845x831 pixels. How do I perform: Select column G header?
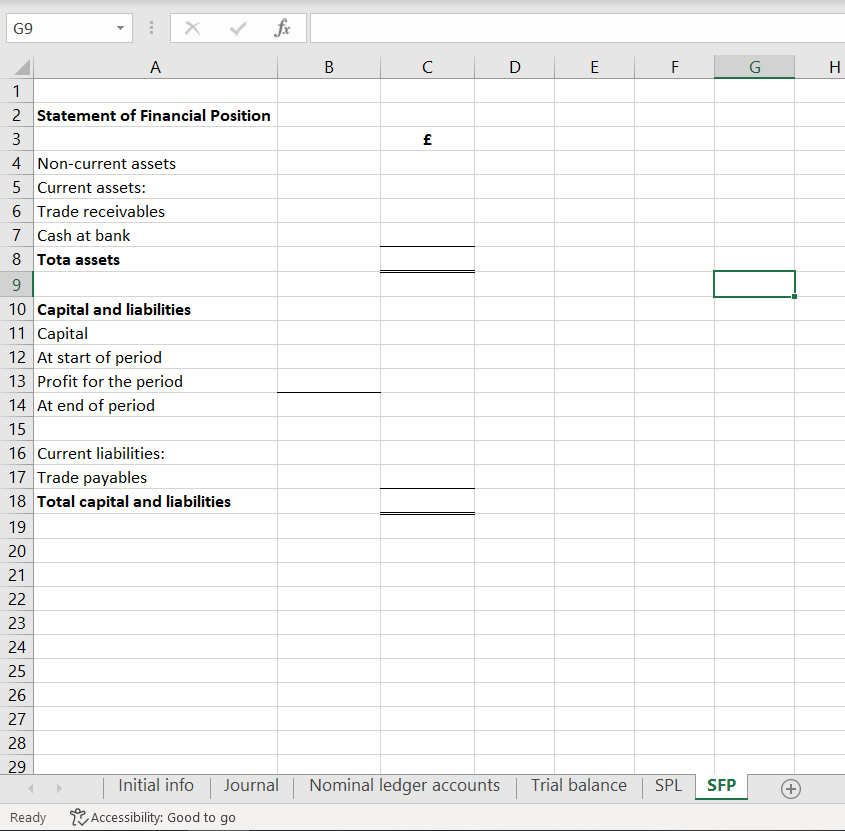[754, 67]
